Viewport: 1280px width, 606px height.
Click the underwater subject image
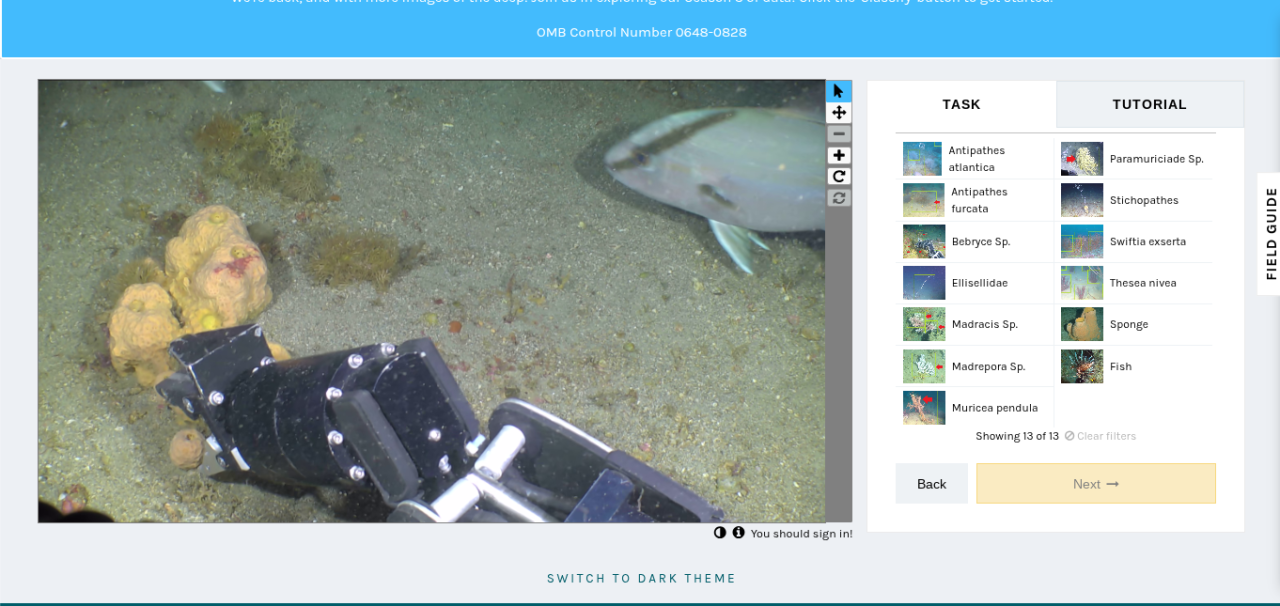pyautogui.click(x=432, y=301)
